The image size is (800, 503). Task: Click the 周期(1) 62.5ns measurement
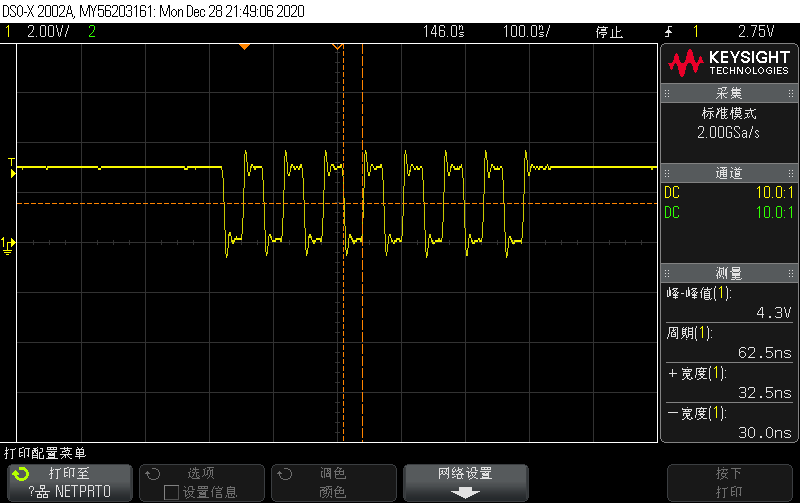(x=729, y=343)
